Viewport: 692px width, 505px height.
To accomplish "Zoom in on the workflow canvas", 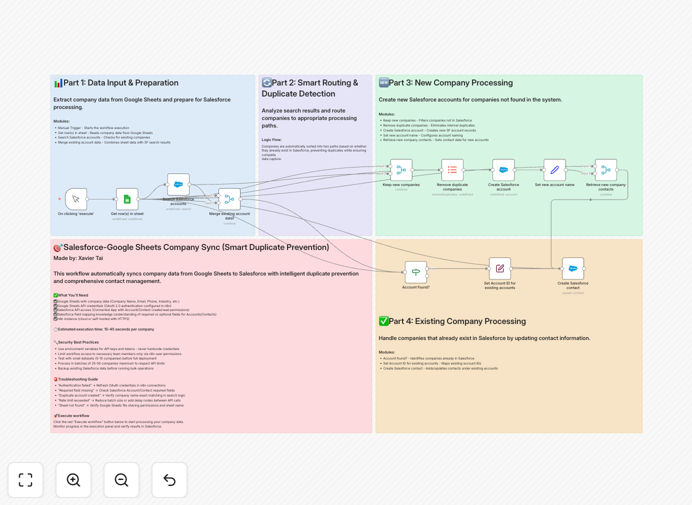I will [73, 480].
